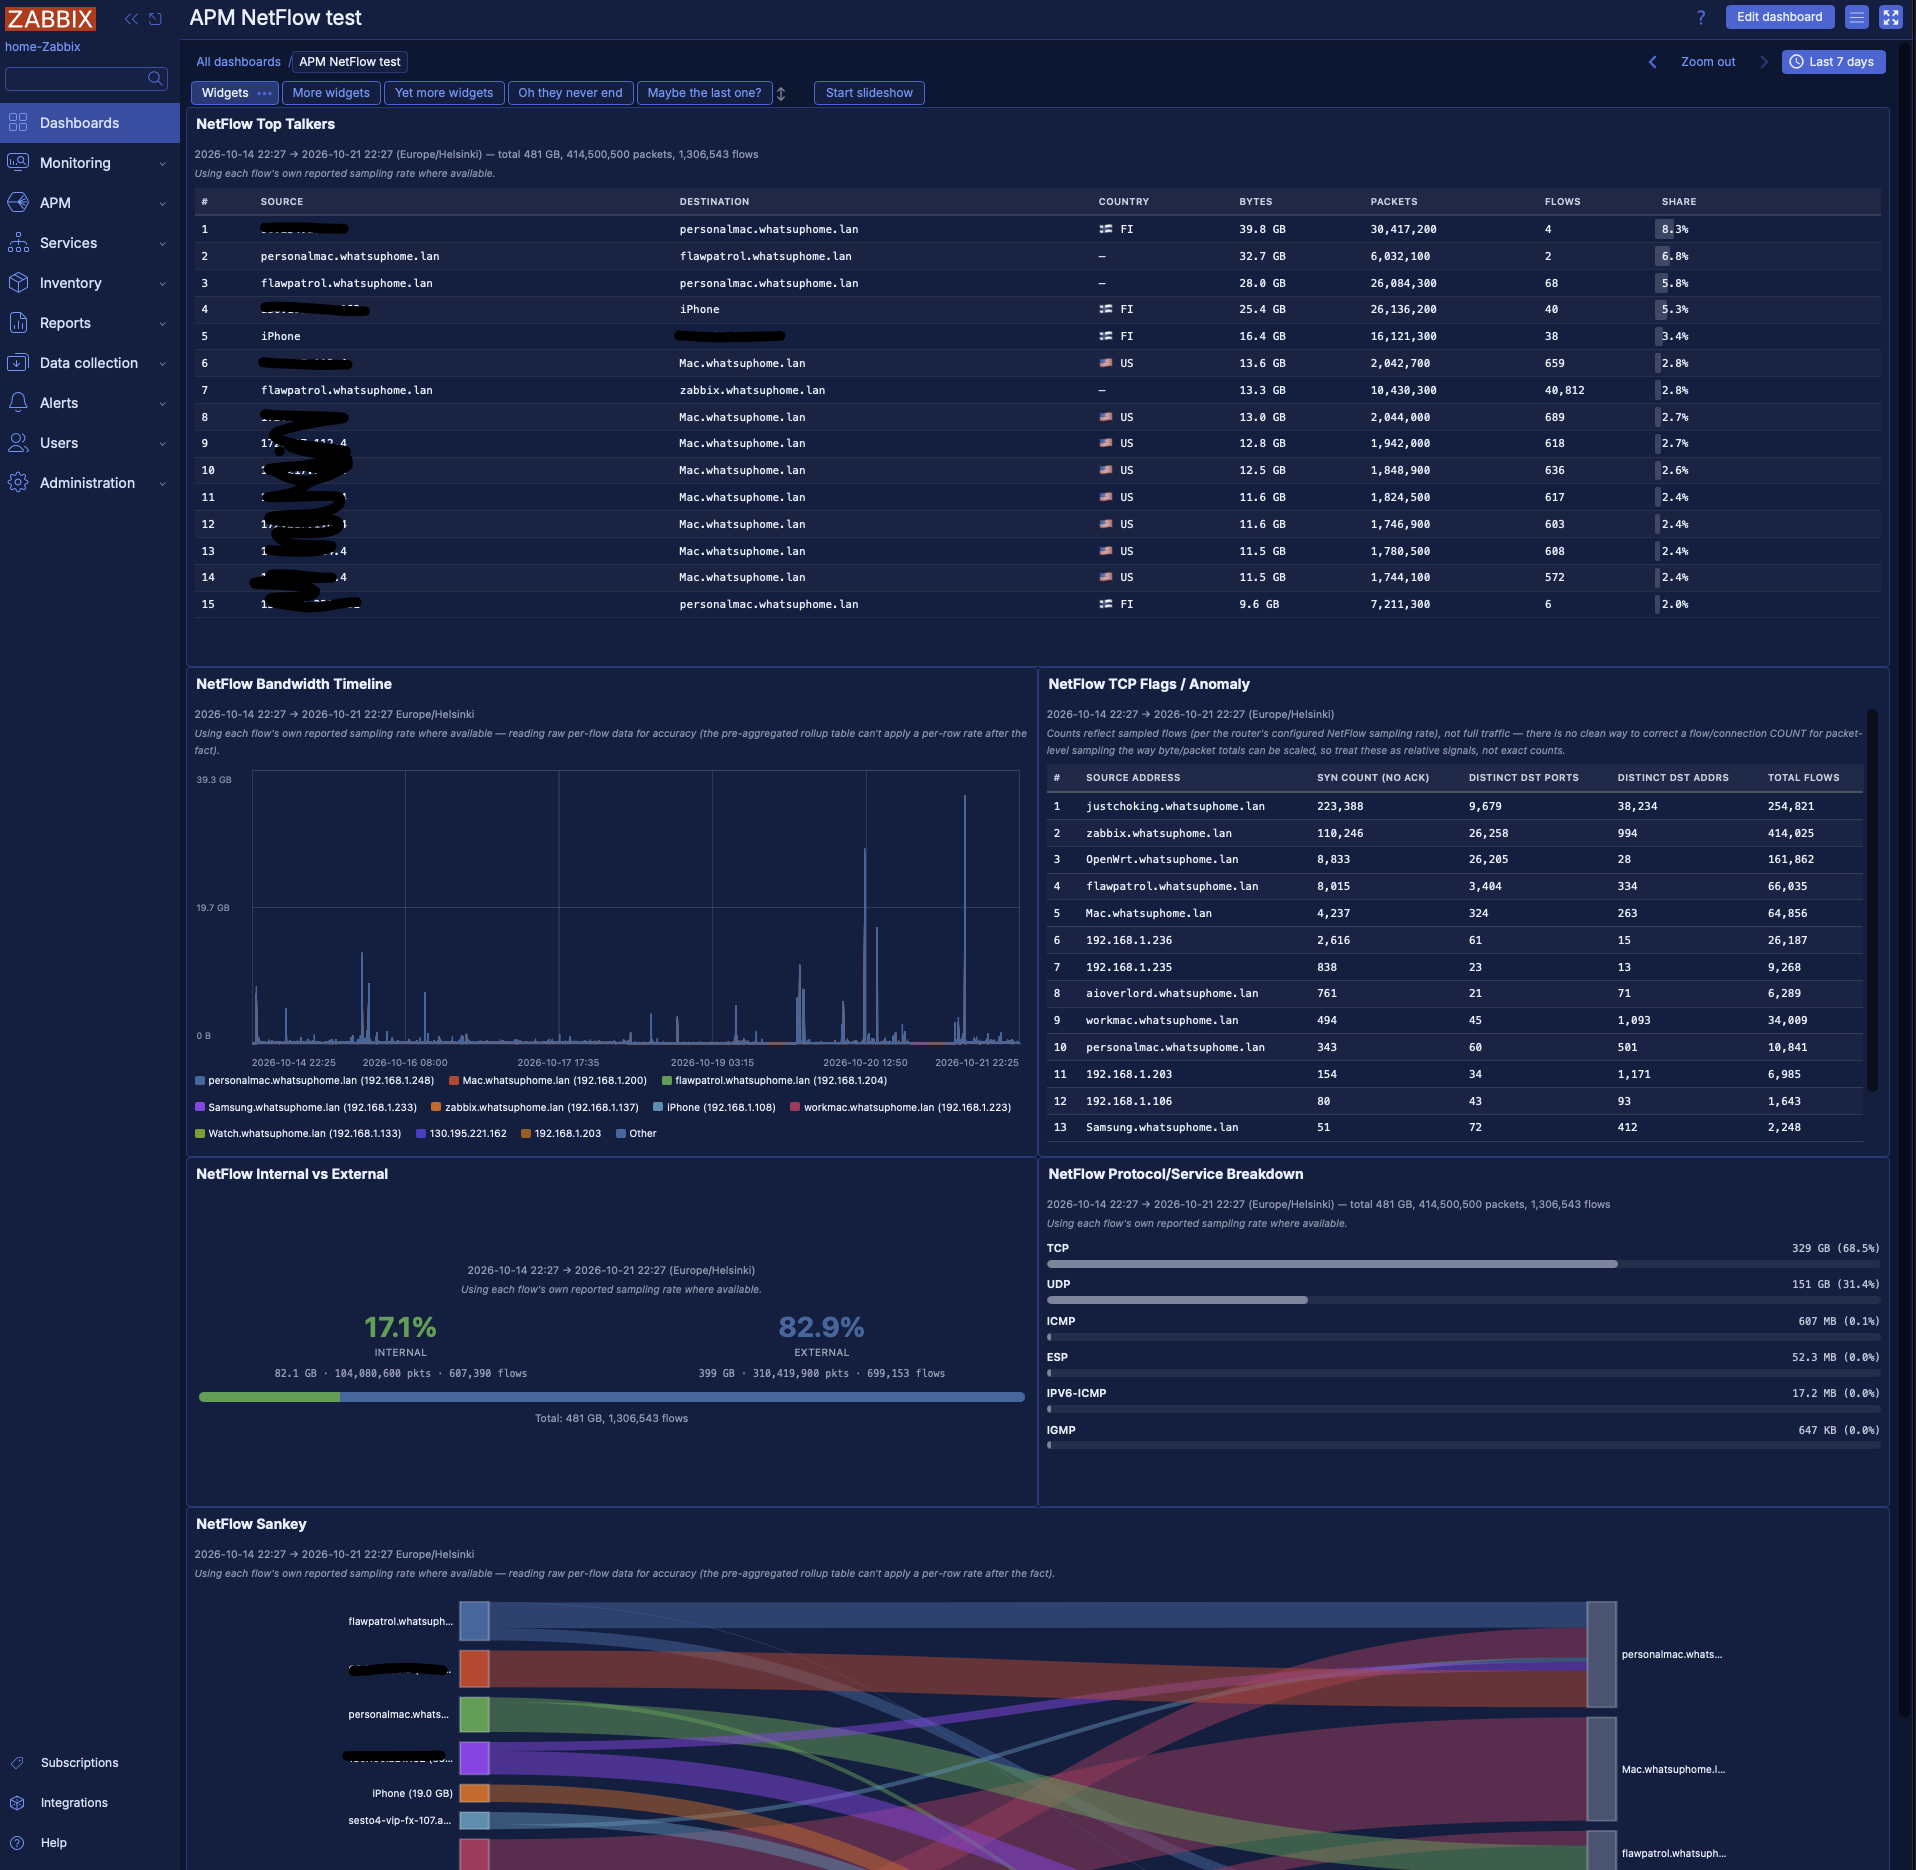This screenshot has height=1870, width=1916.
Task: Click Mac.whatsuphome.lan legend color swatch
Action: 454,1081
